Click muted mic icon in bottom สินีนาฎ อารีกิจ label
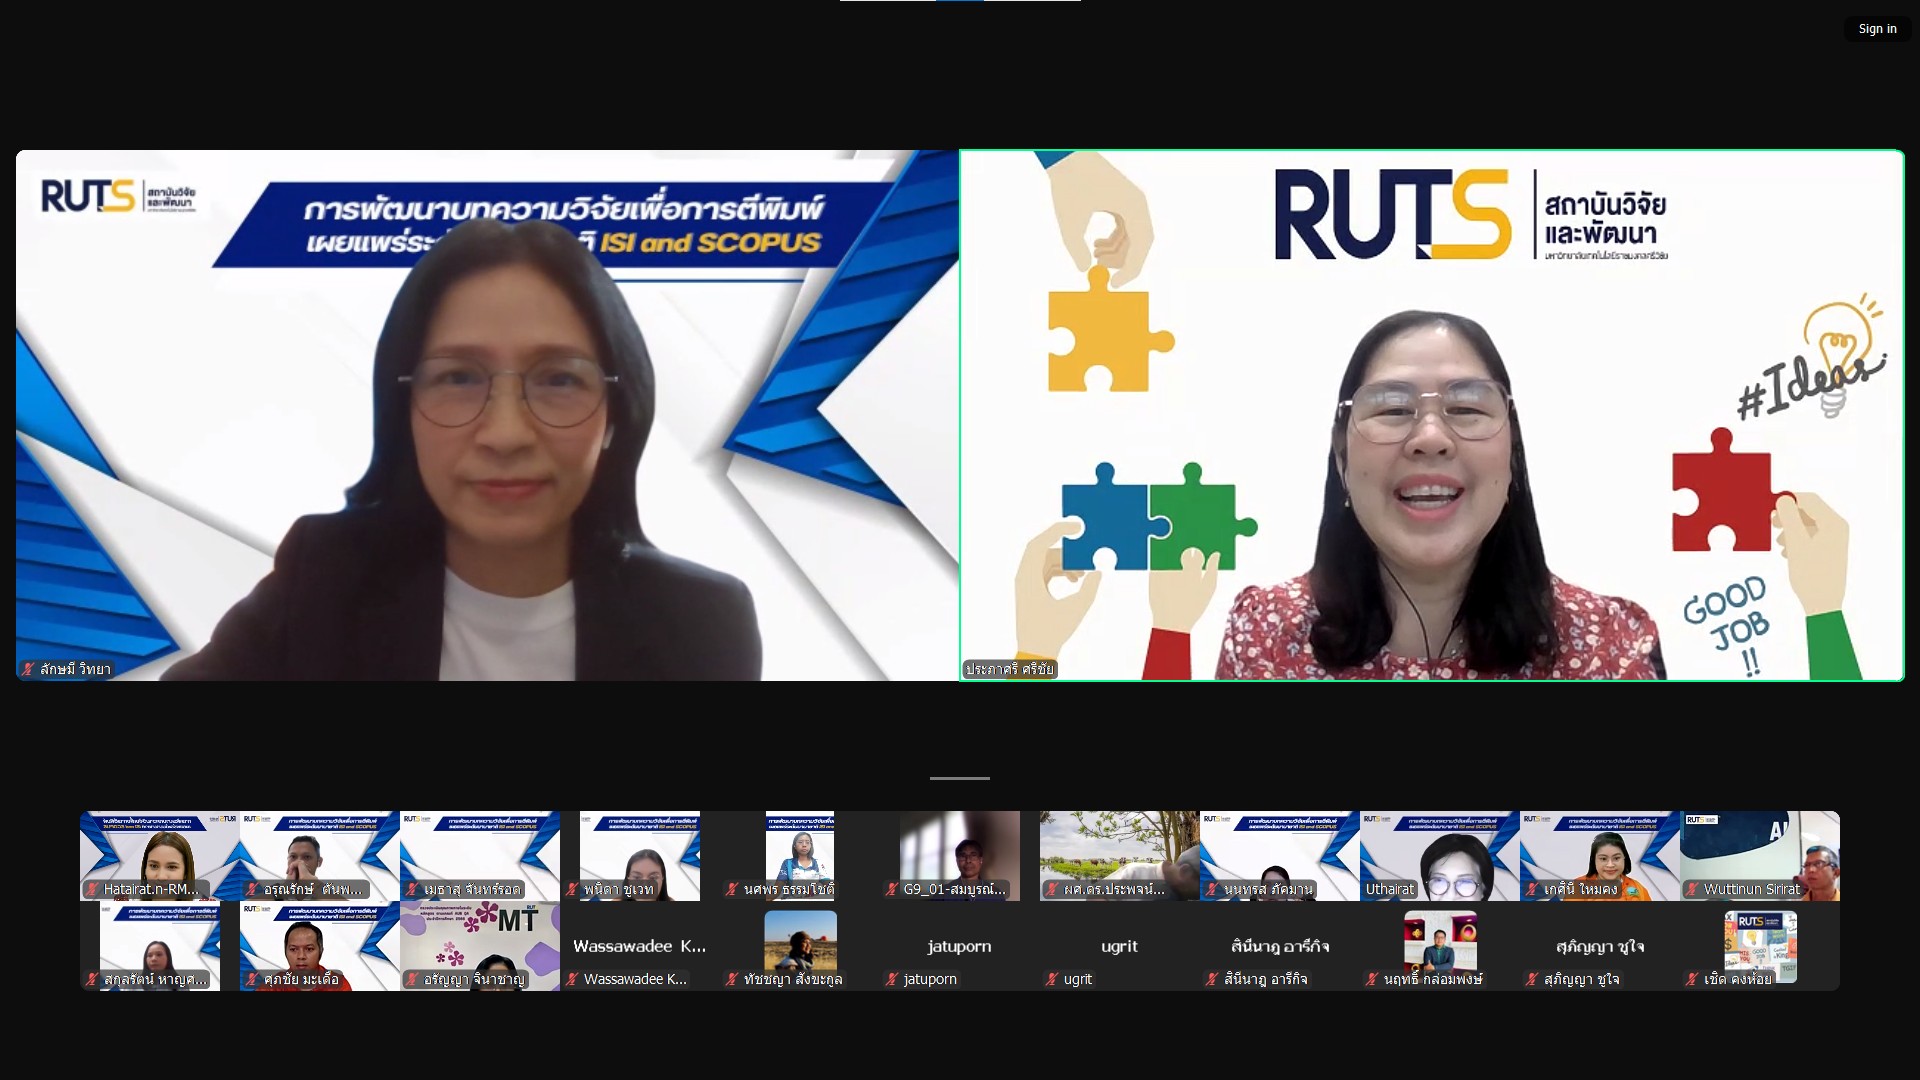 [x=1212, y=979]
